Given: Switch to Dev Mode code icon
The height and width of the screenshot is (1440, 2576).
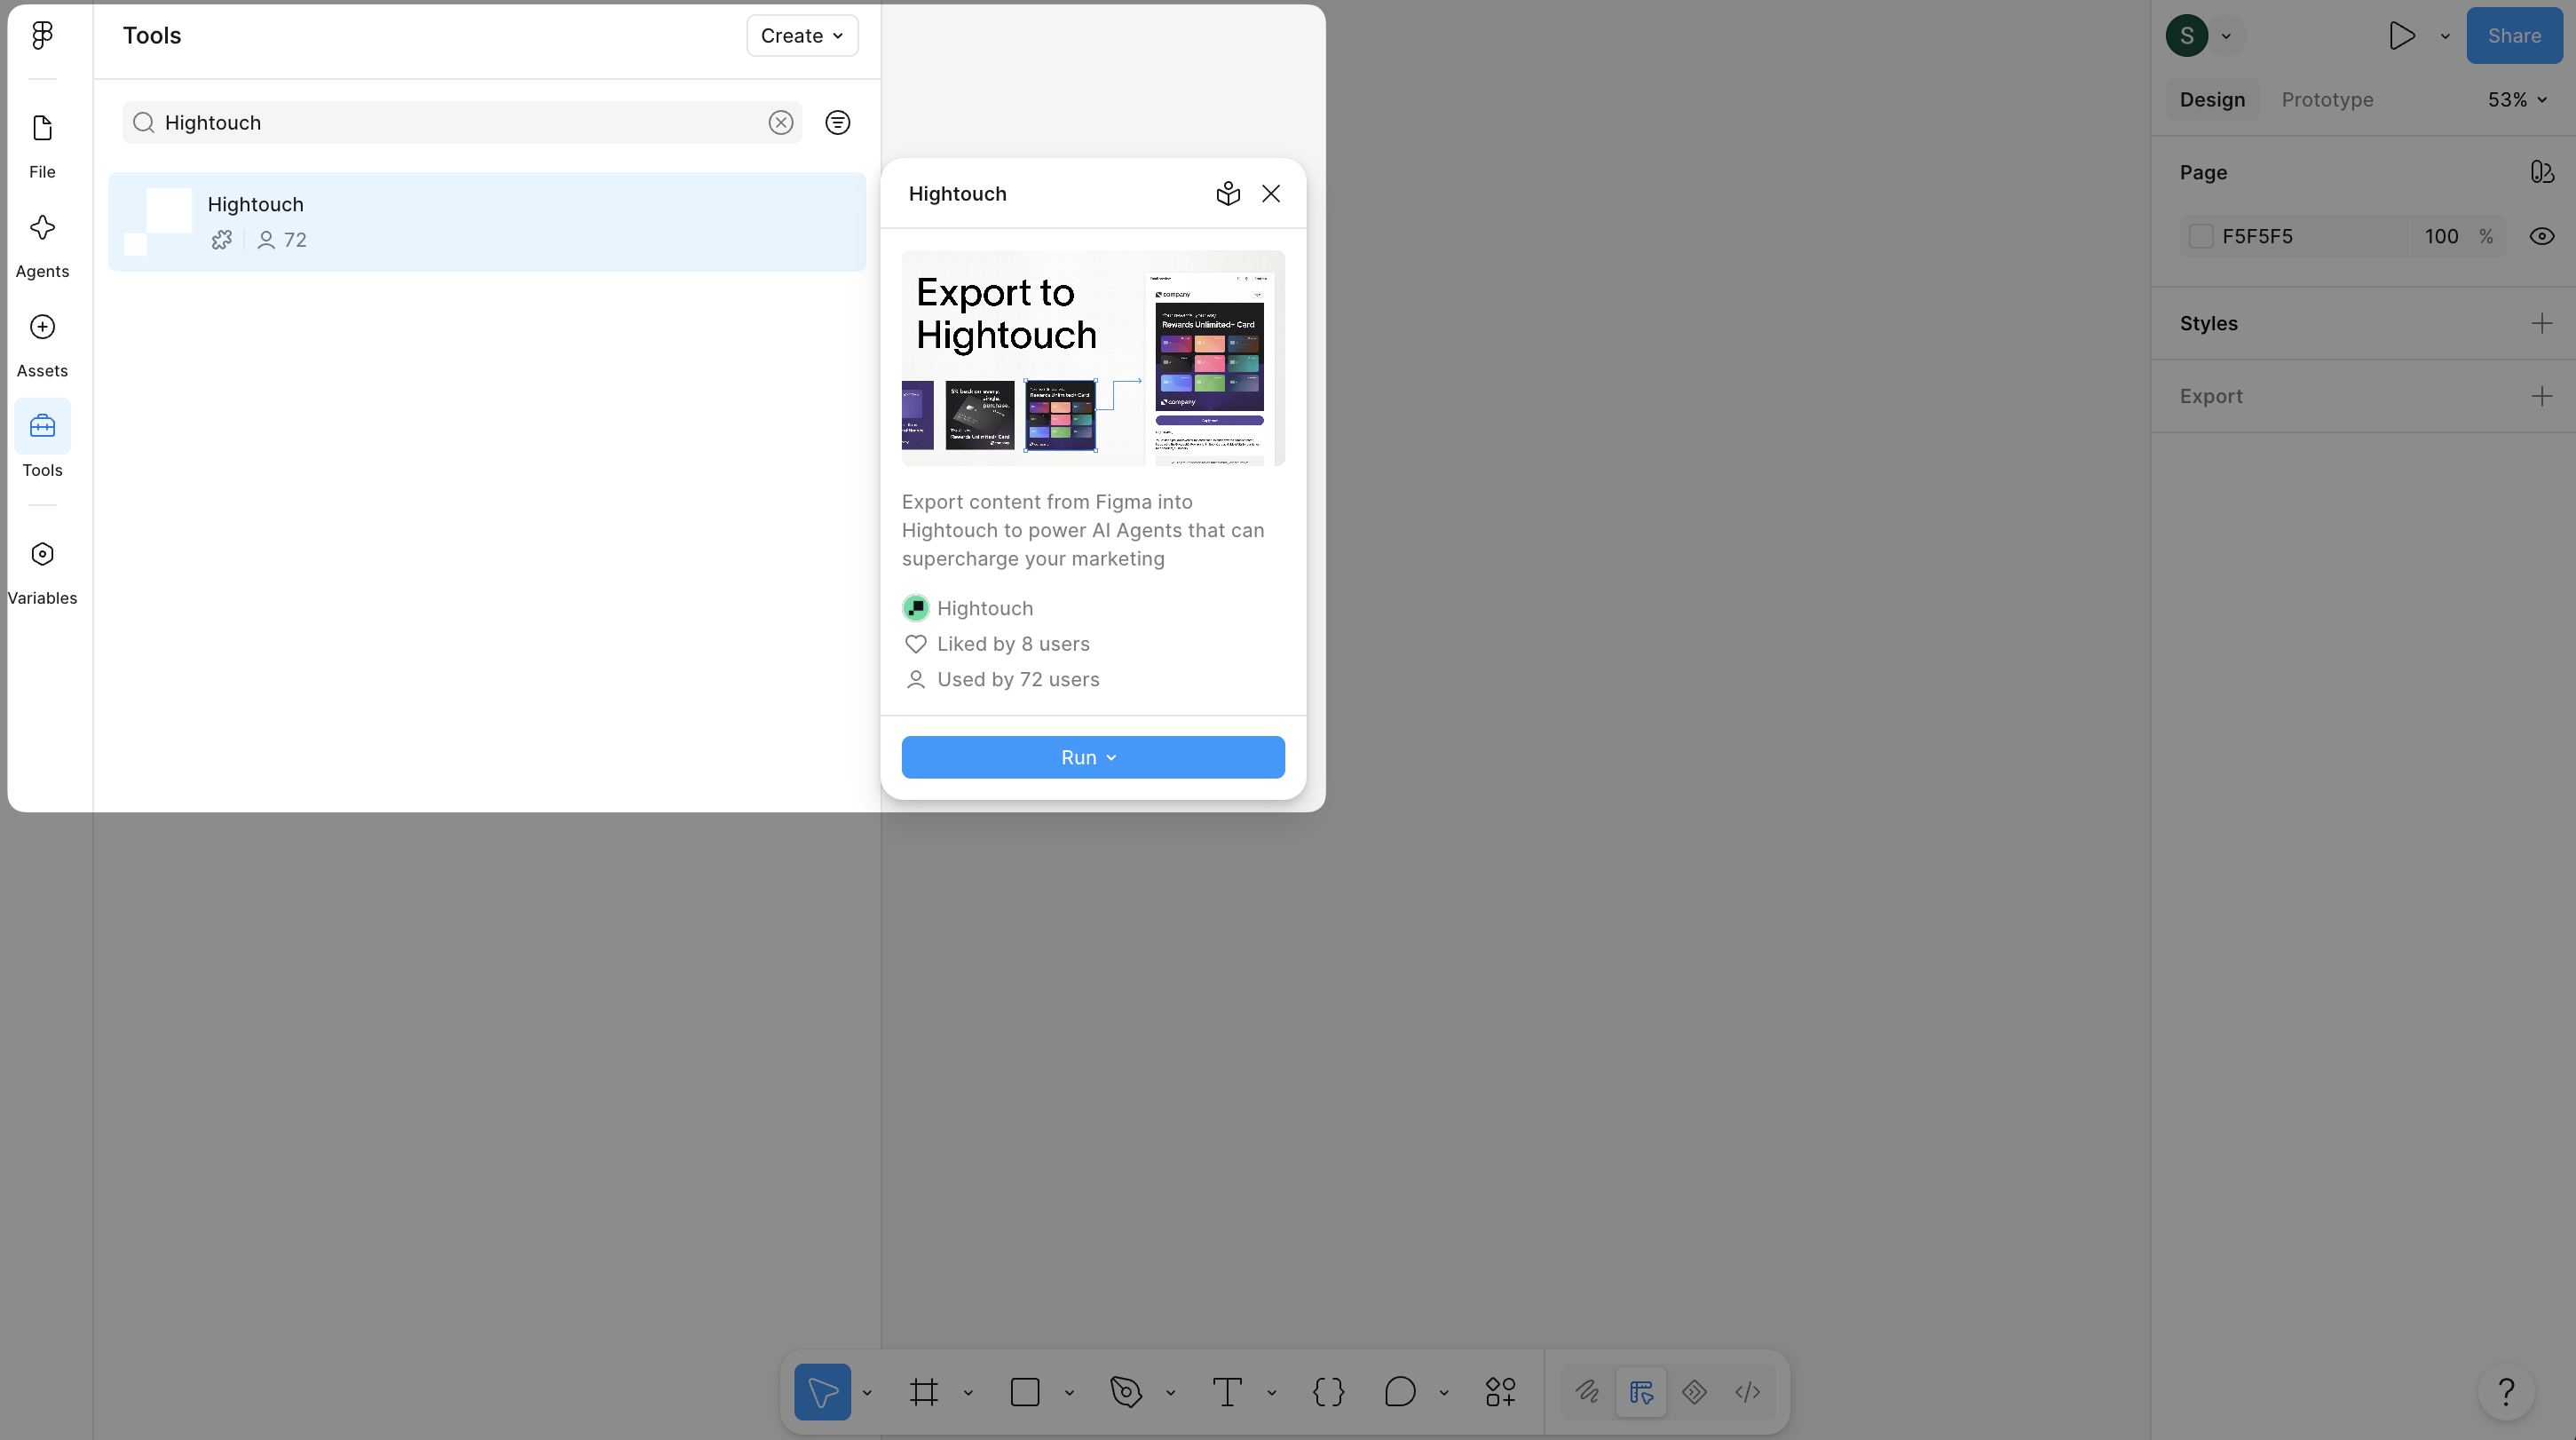Looking at the screenshot, I should tap(1747, 1391).
